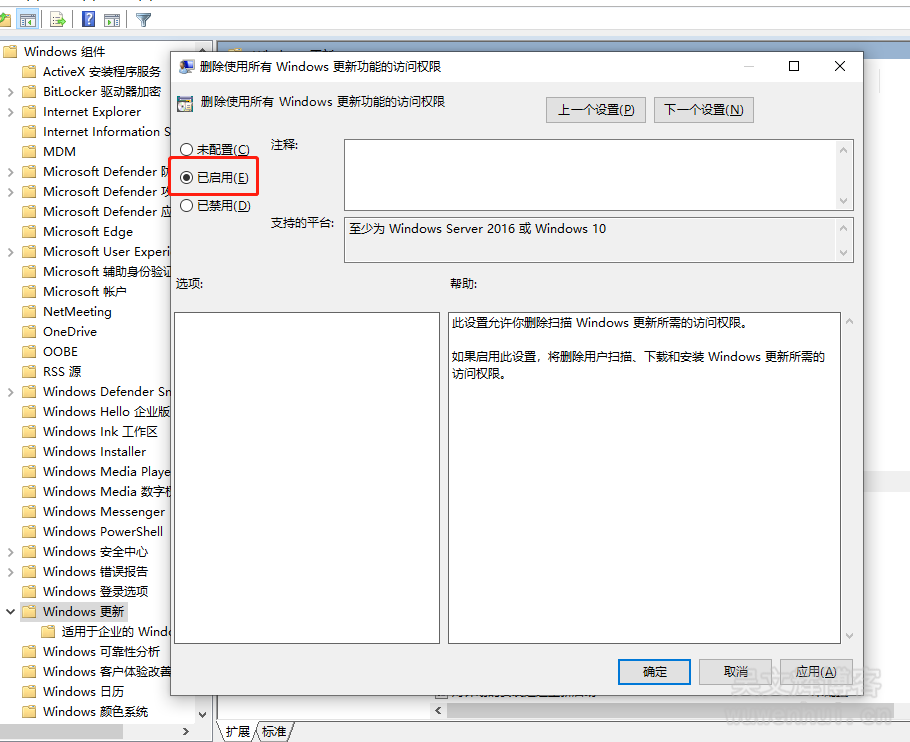
Task: Click the show/hide action pane icon
Action: click(112, 19)
